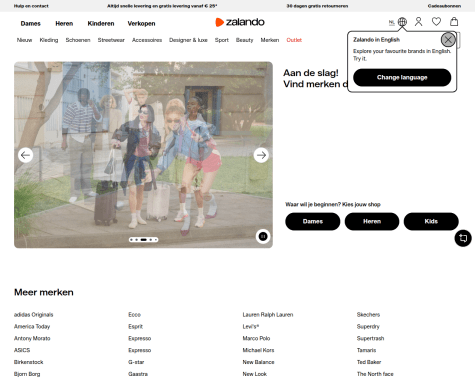Open the Ecco brand link
The width and height of the screenshot is (475, 380).
pos(134,315)
